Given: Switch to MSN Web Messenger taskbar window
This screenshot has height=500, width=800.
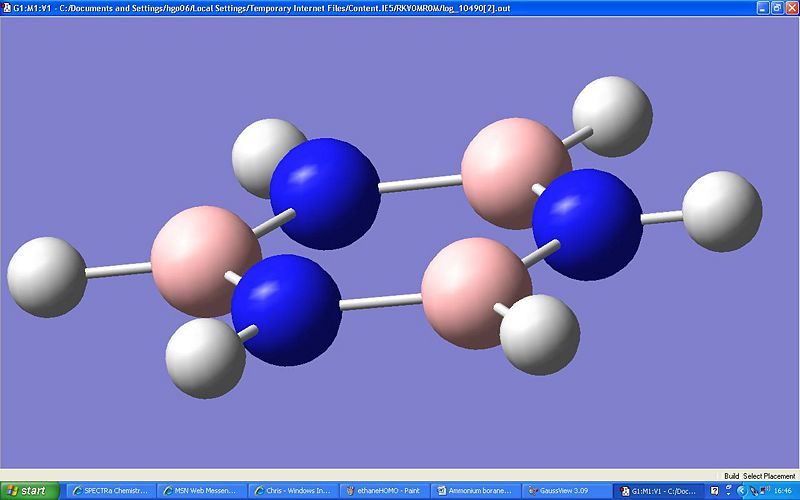Looking at the screenshot, I should click(x=202, y=491).
